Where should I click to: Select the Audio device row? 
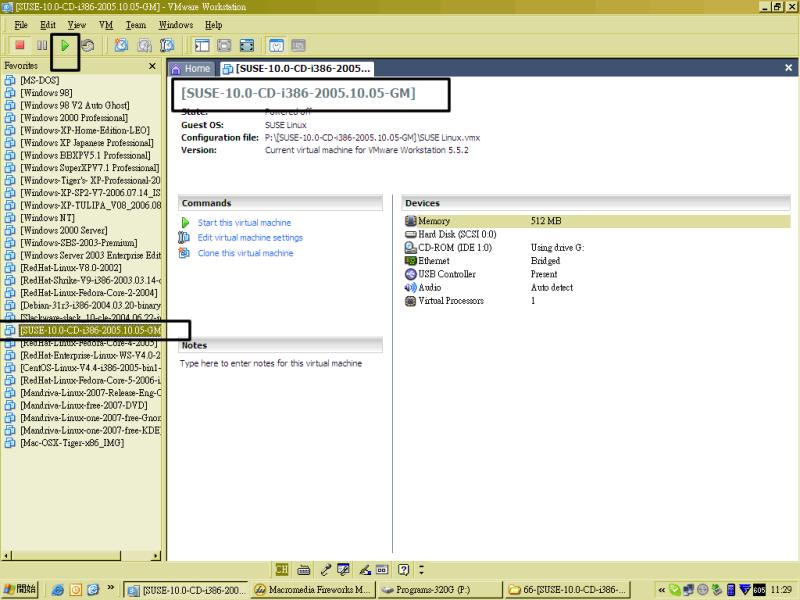596,287
